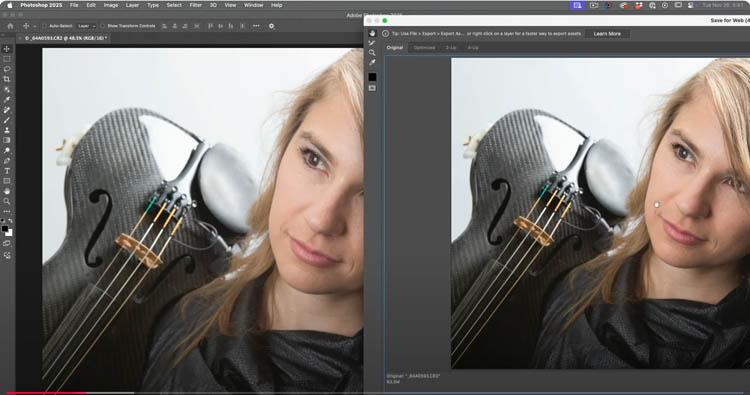This screenshot has width=750, height=395.
Task: Select the Horizontal Type tool
Action: [x=7, y=171]
